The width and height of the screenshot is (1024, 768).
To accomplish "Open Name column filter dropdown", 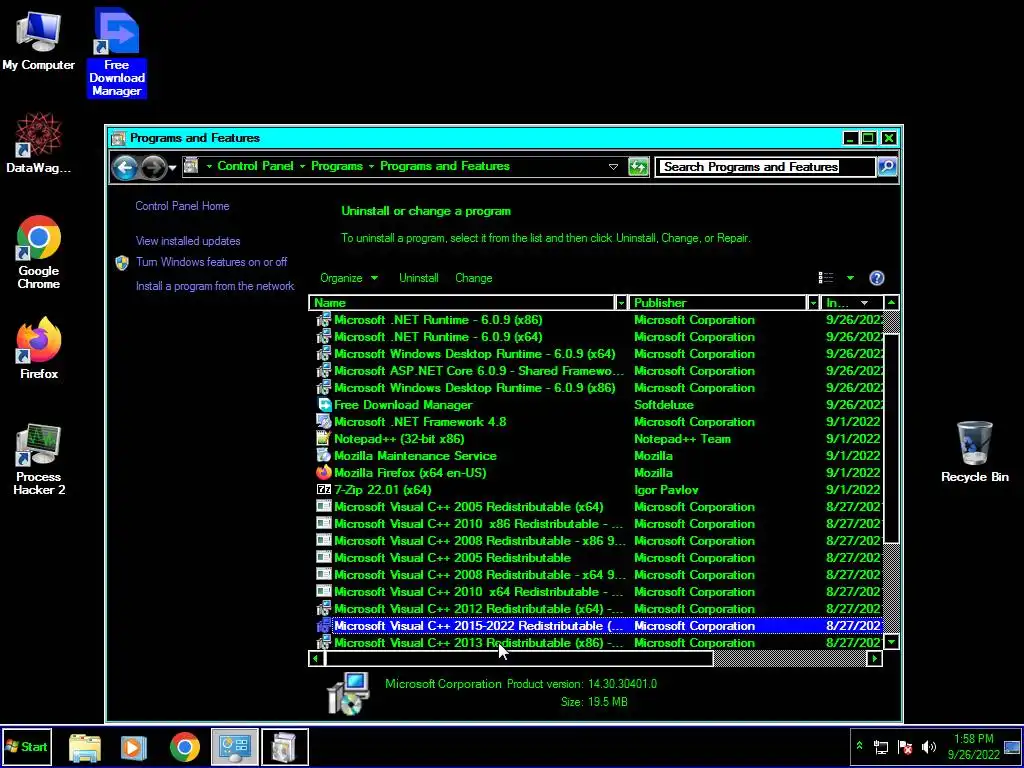I will [x=621, y=303].
